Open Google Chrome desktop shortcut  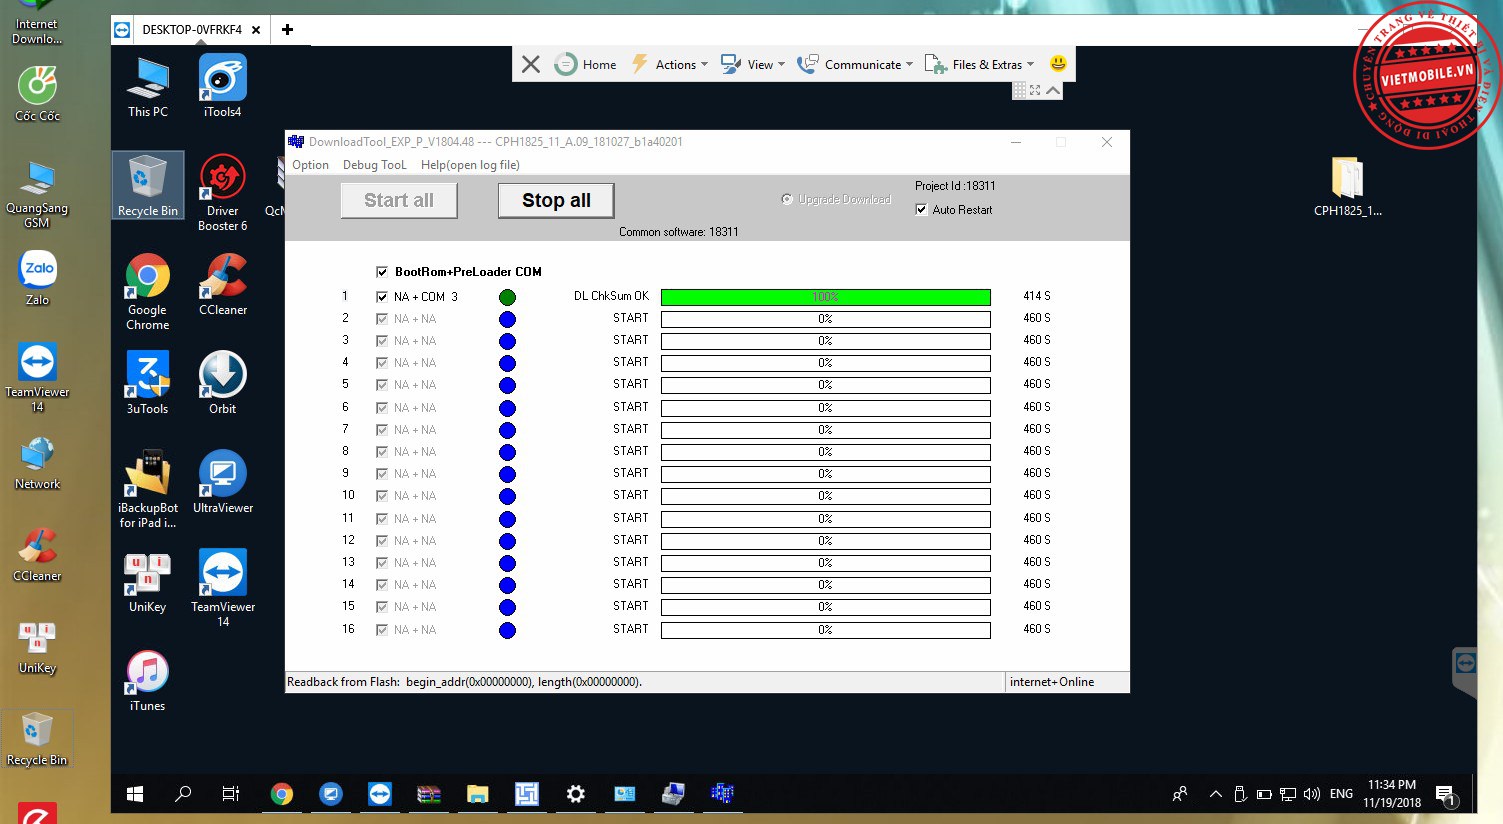[148, 292]
